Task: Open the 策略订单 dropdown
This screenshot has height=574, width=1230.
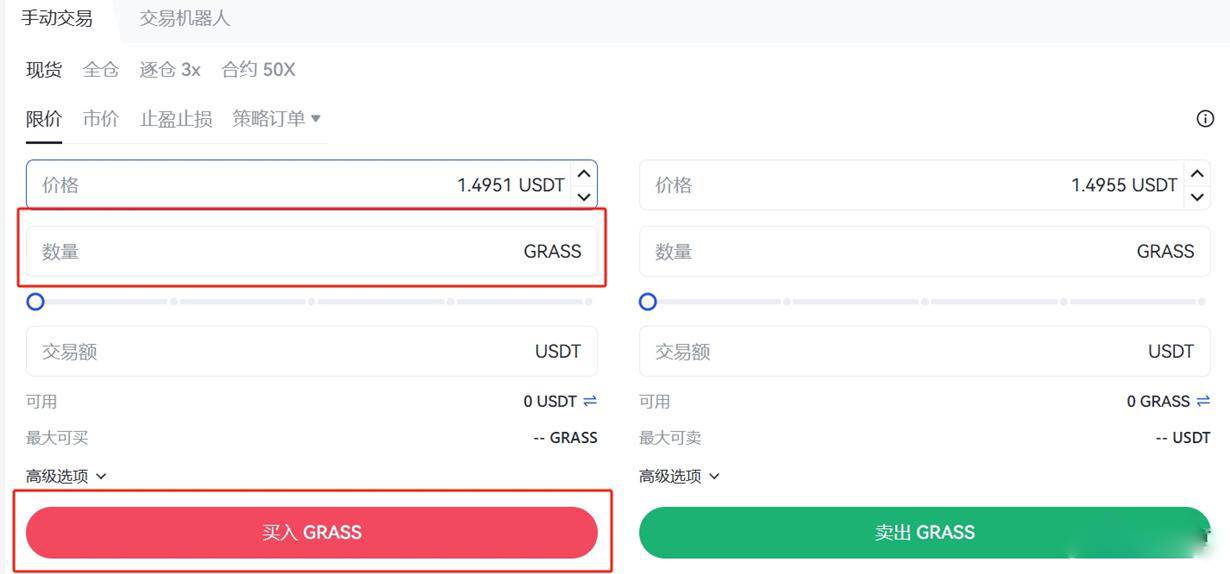Action: tap(277, 119)
